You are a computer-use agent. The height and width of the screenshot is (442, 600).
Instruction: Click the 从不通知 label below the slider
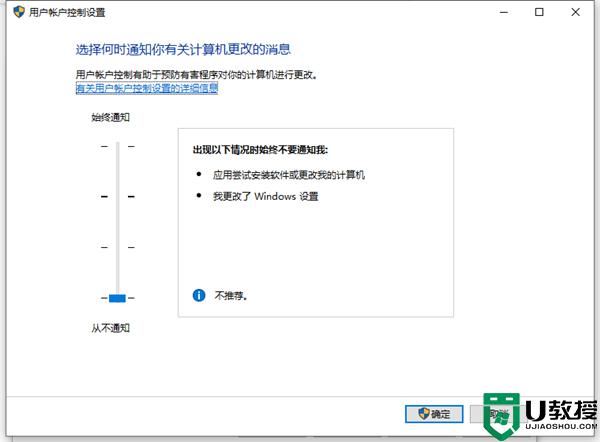pyautogui.click(x=110, y=328)
